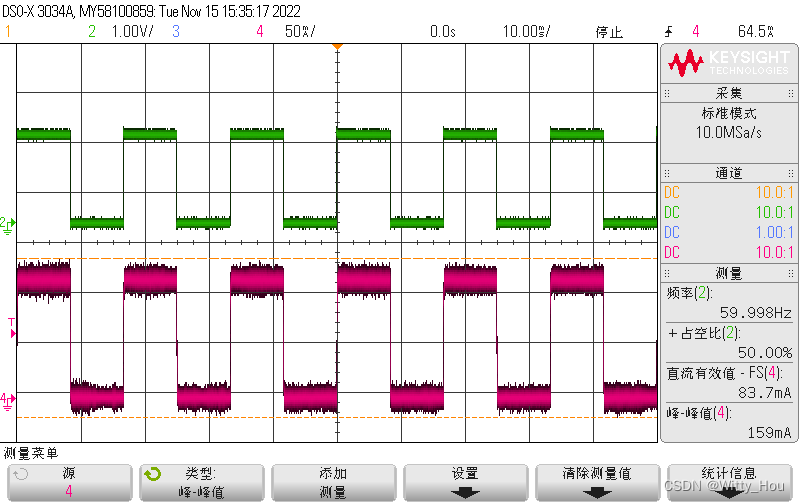Click the channel 2 1.00V/ scale readout

point(133,31)
